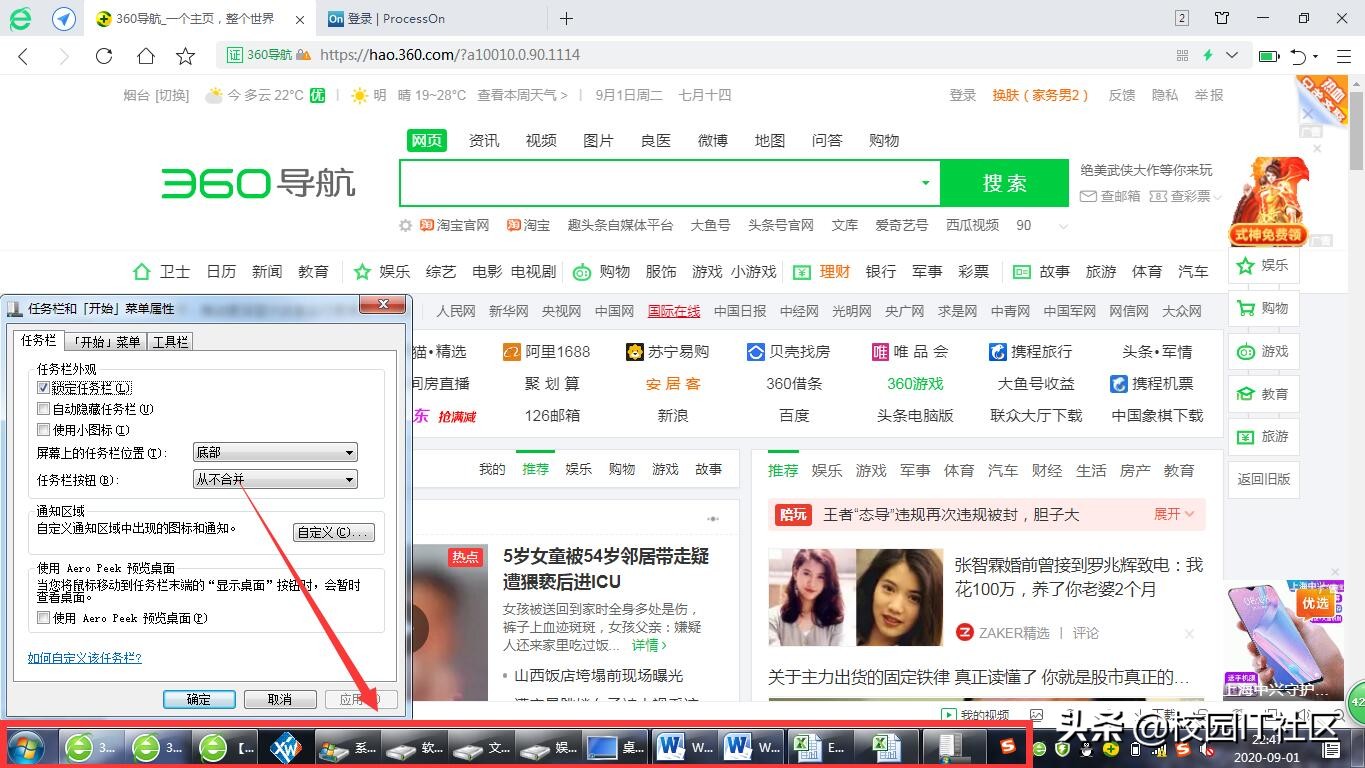This screenshot has width=1365, height=768.
Task: Open the browser hamburger menu
Action: coord(1344,56)
